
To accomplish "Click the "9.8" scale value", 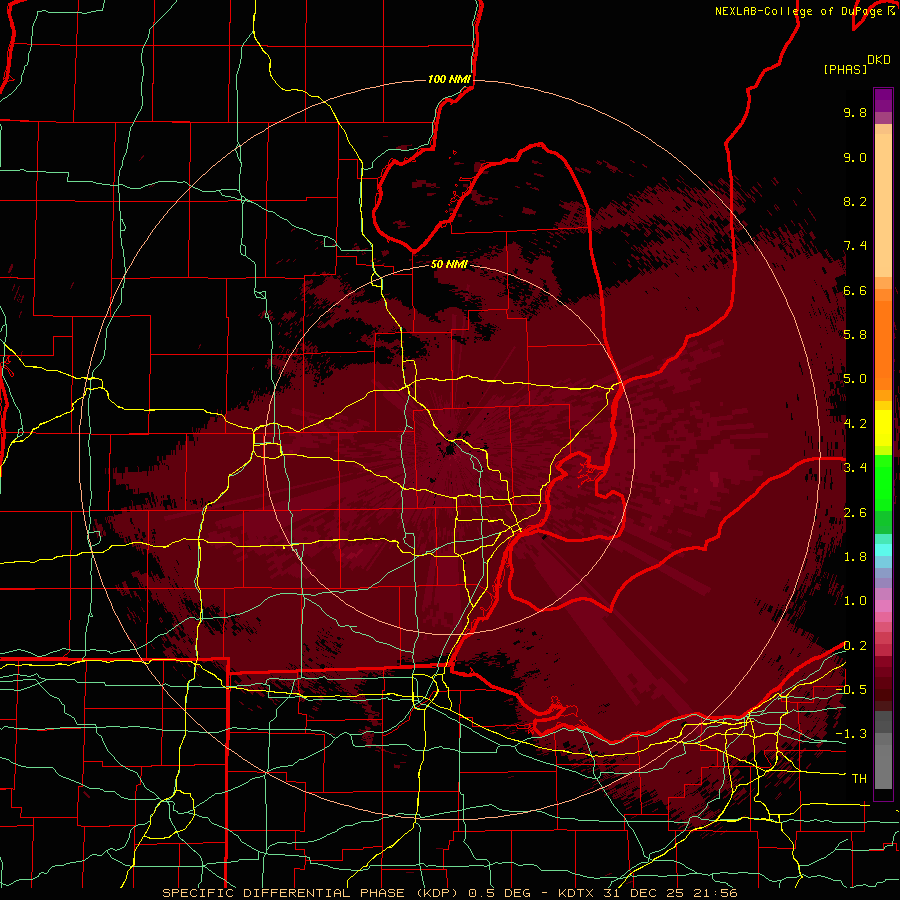I will pos(855,112).
